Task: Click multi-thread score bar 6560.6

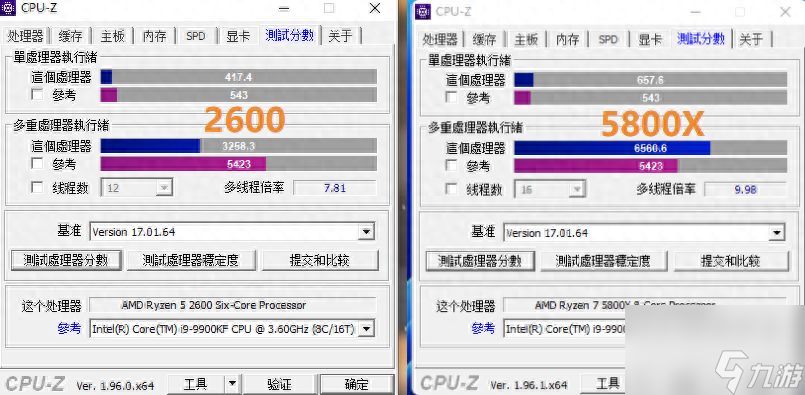Action: (x=650, y=148)
